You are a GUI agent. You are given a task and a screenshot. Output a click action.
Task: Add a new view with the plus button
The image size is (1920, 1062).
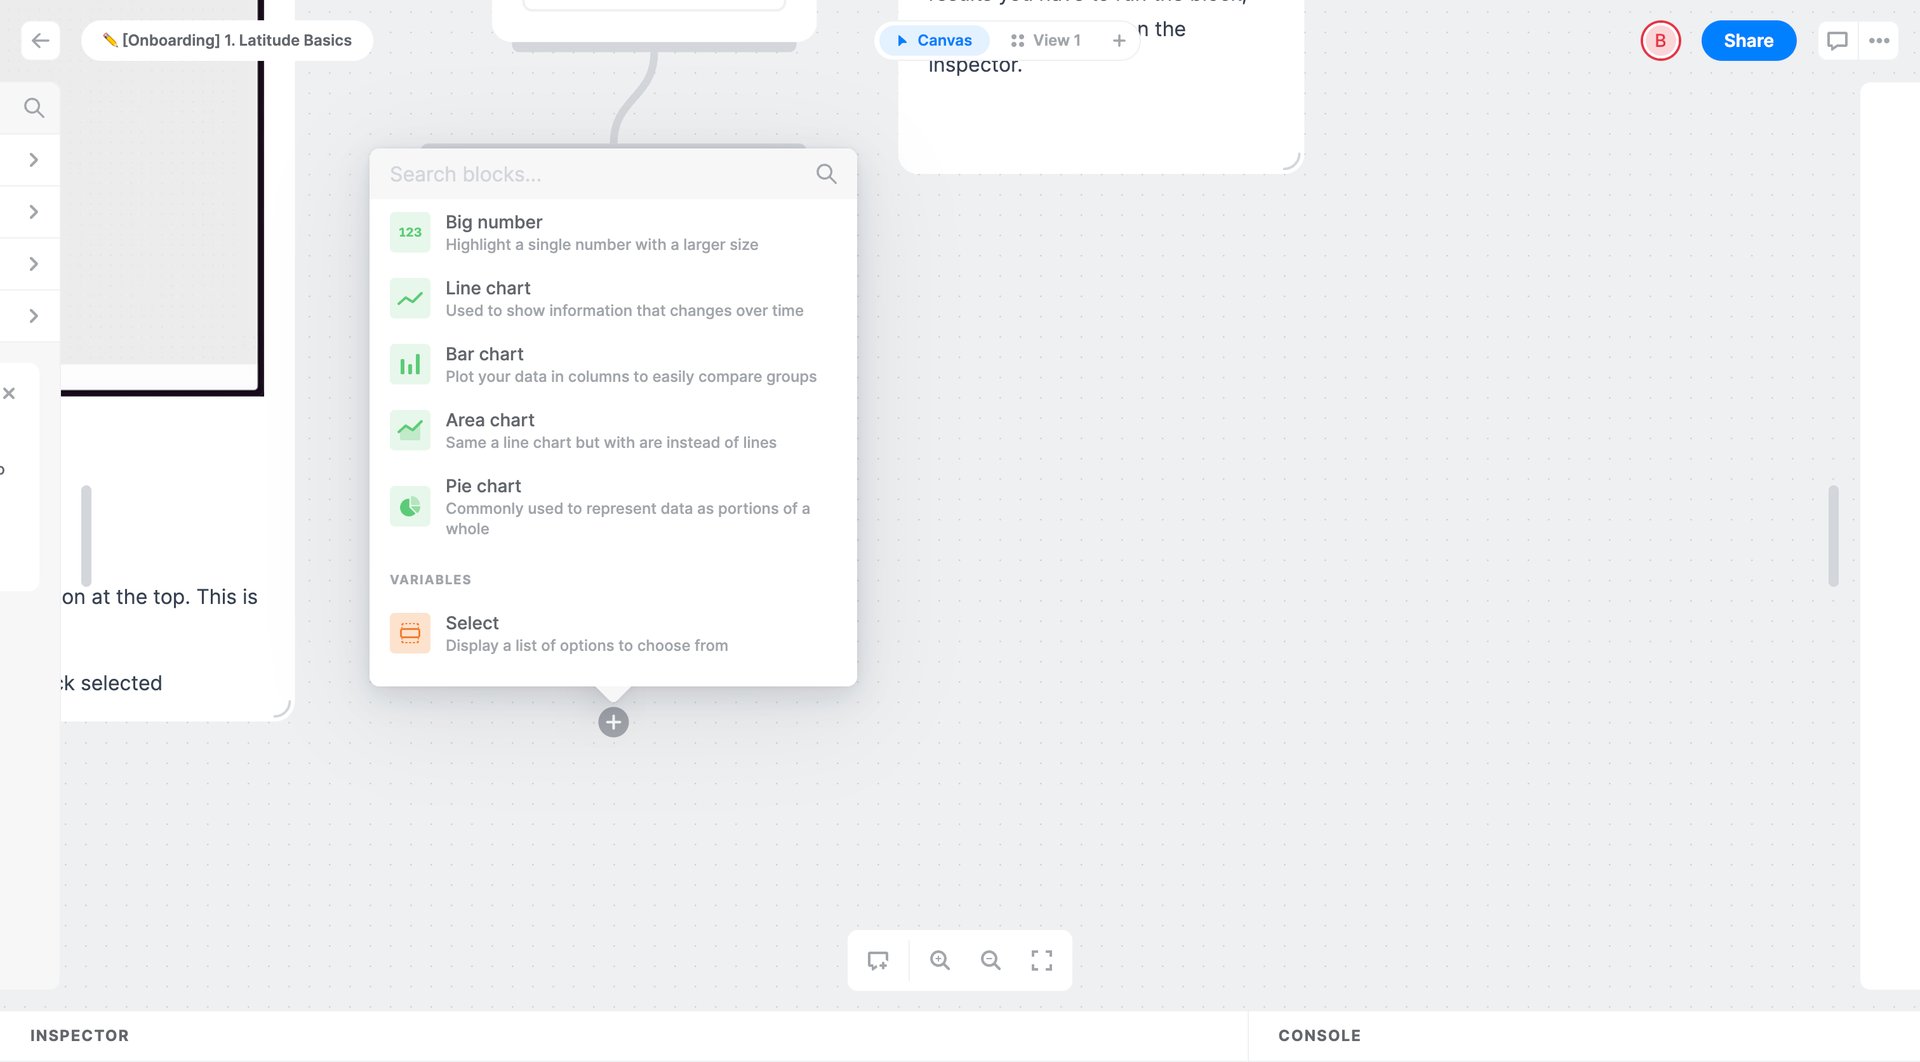(x=1119, y=40)
